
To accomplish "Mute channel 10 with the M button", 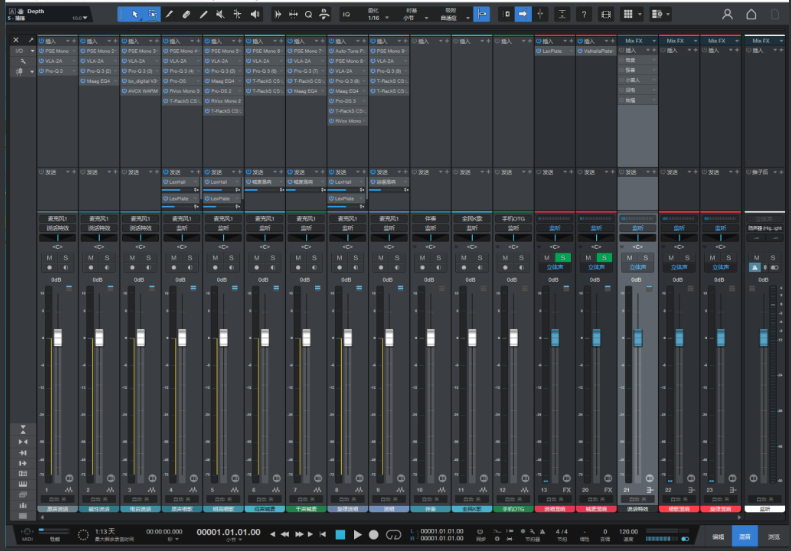I will point(422,258).
